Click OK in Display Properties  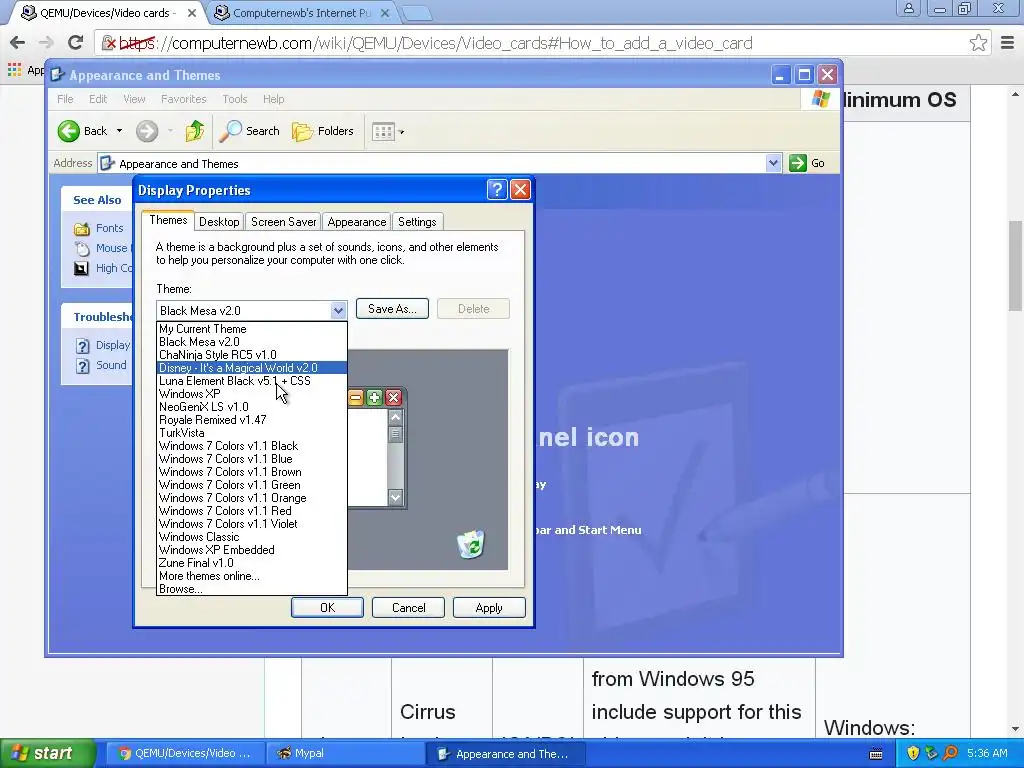coord(327,608)
